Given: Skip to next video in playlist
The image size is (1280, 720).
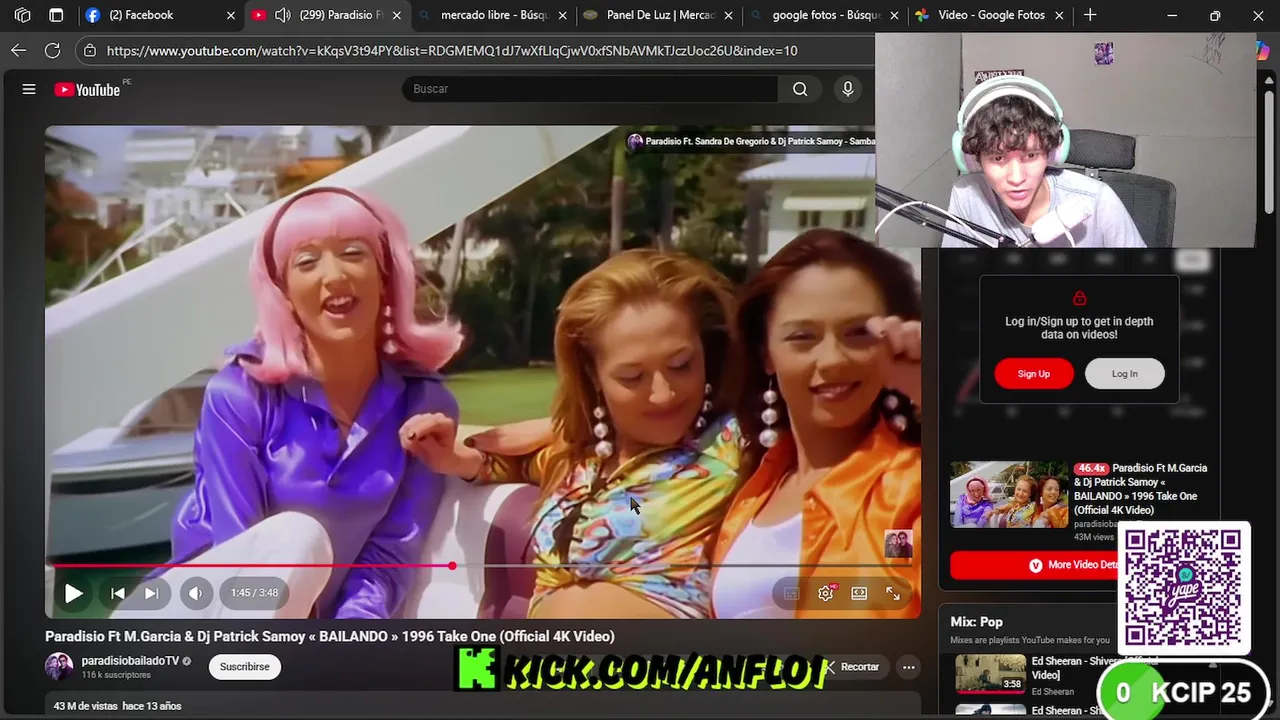Looking at the screenshot, I should (152, 593).
